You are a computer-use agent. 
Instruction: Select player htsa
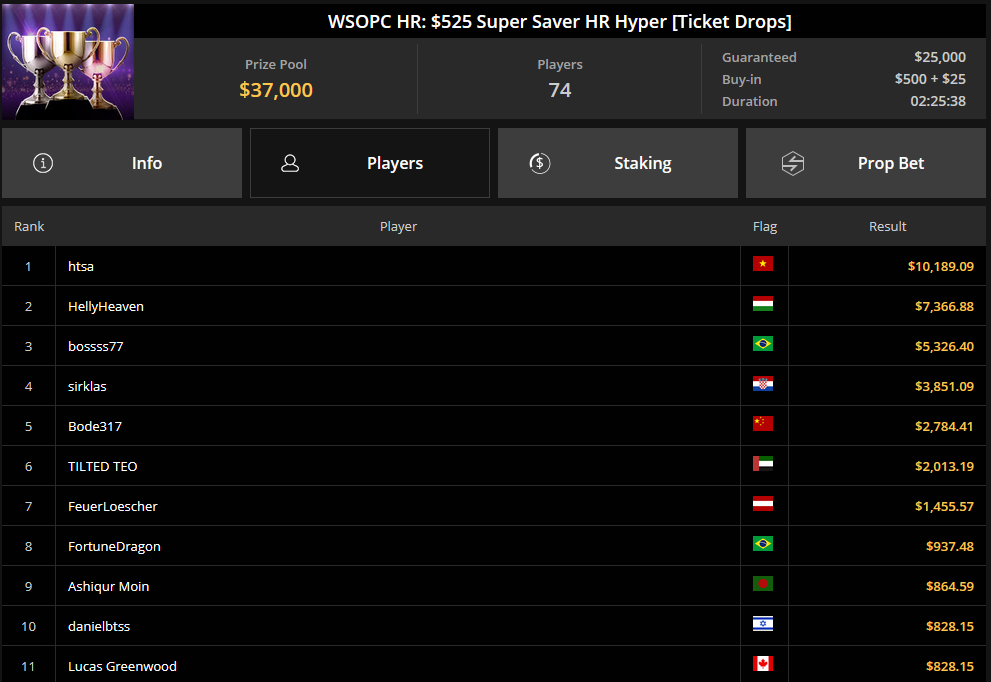point(81,266)
